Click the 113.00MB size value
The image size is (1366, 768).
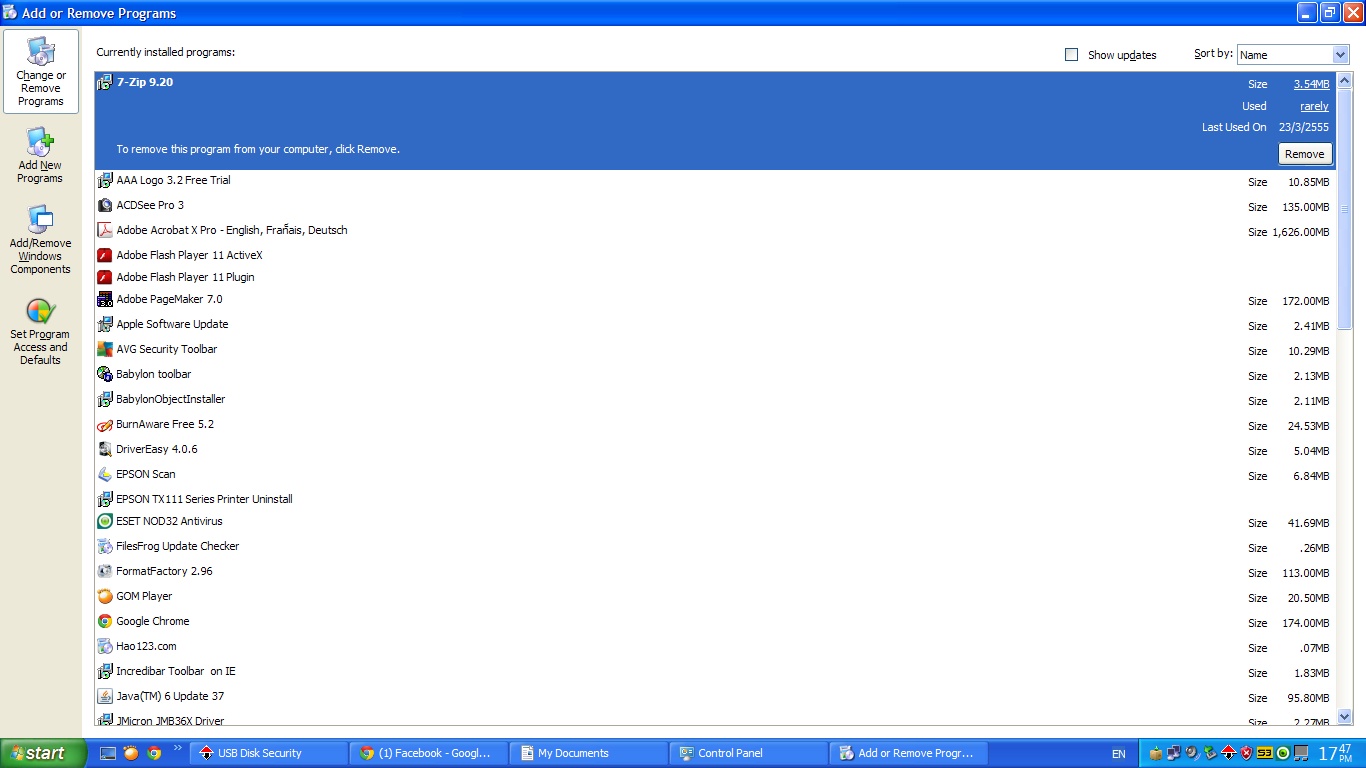[x=1306, y=574]
